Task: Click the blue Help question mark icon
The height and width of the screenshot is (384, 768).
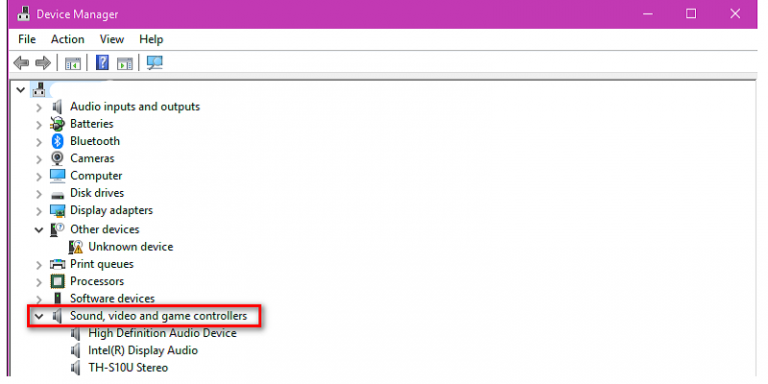Action: click(102, 63)
